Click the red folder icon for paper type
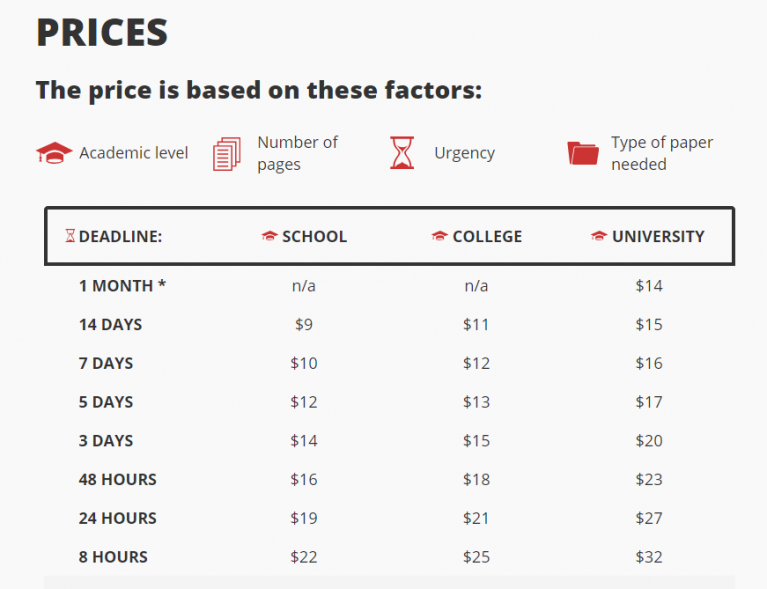 (582, 153)
